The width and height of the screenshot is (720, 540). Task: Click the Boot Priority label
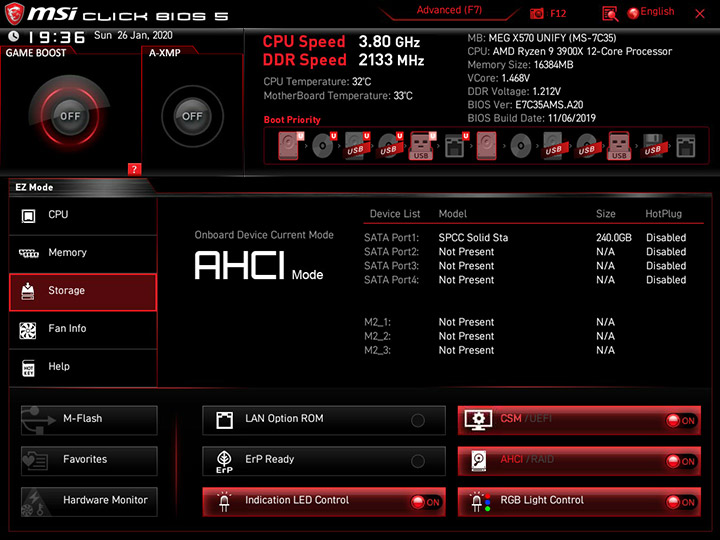pos(292,119)
